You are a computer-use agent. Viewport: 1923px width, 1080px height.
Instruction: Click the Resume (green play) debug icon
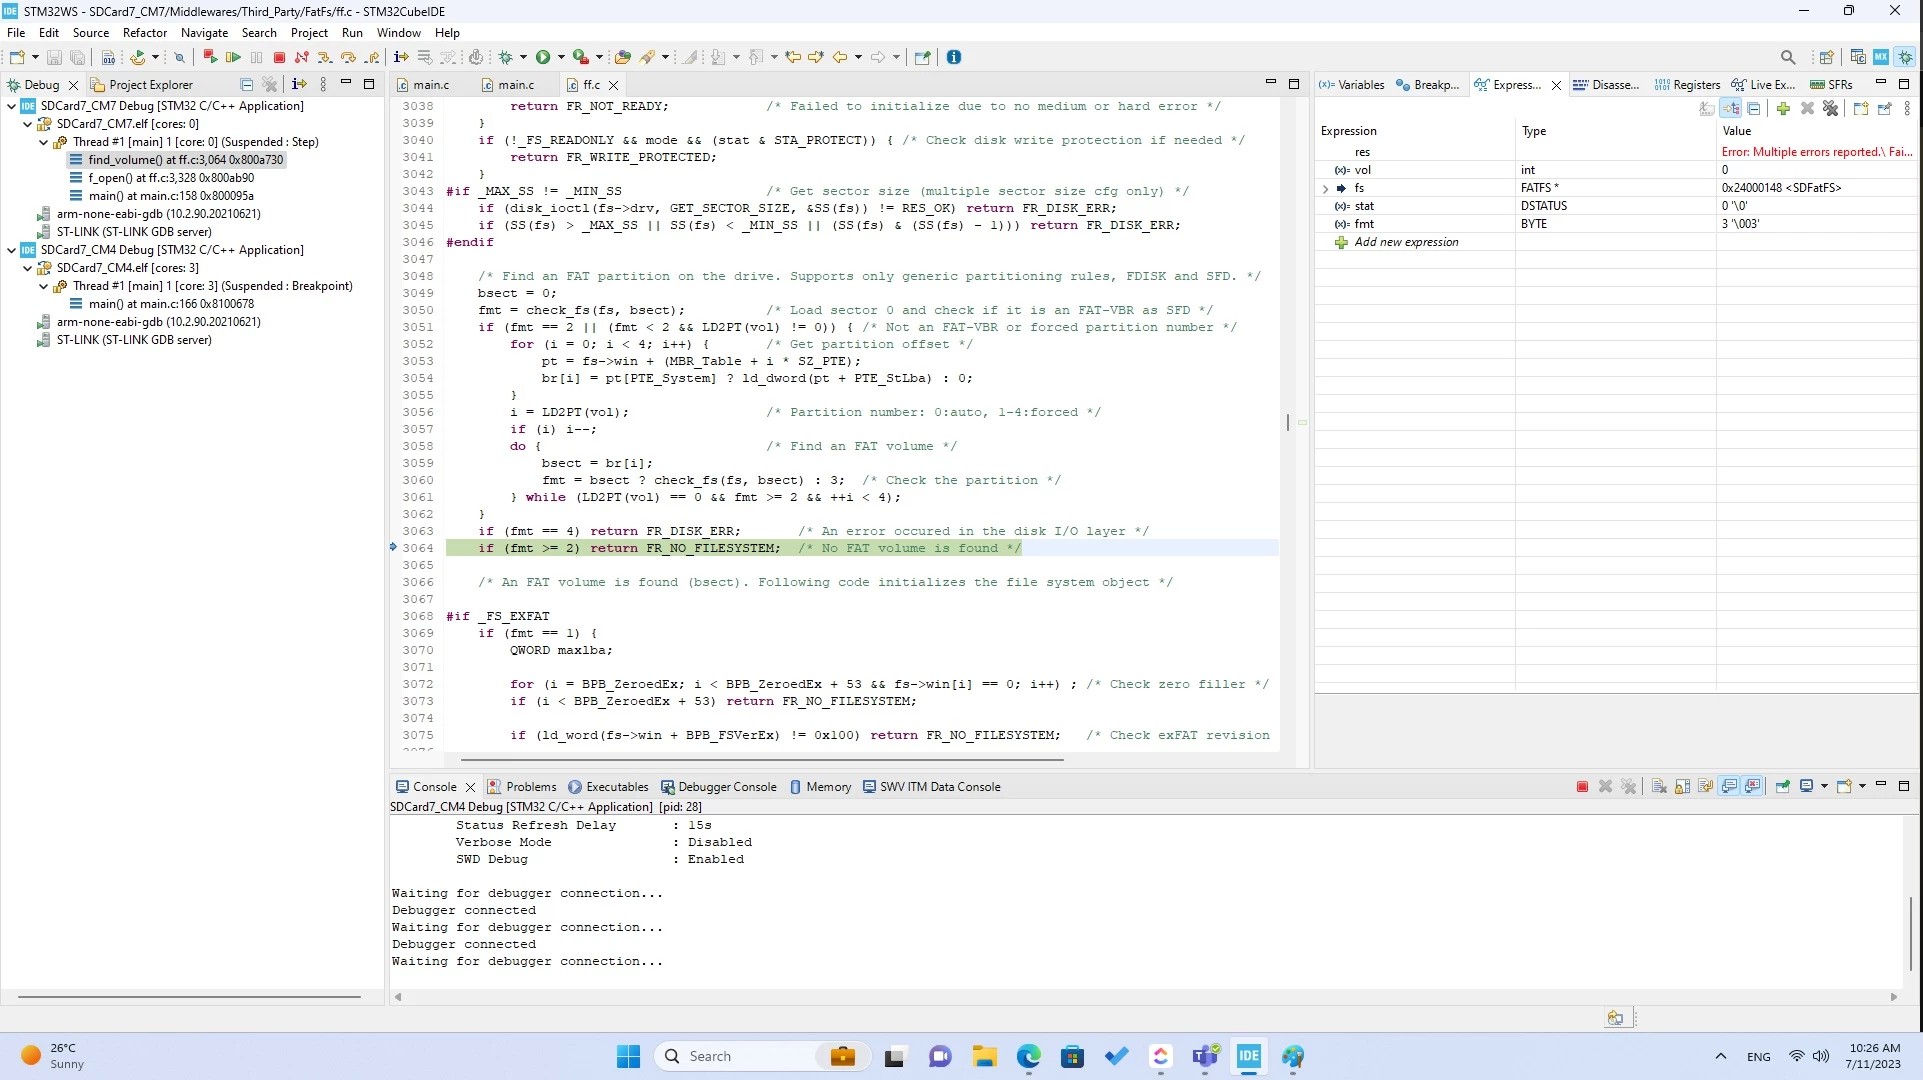tap(233, 58)
